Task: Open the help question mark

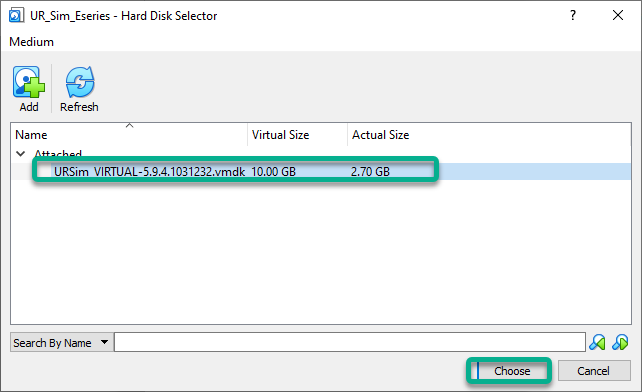Action: click(x=573, y=16)
